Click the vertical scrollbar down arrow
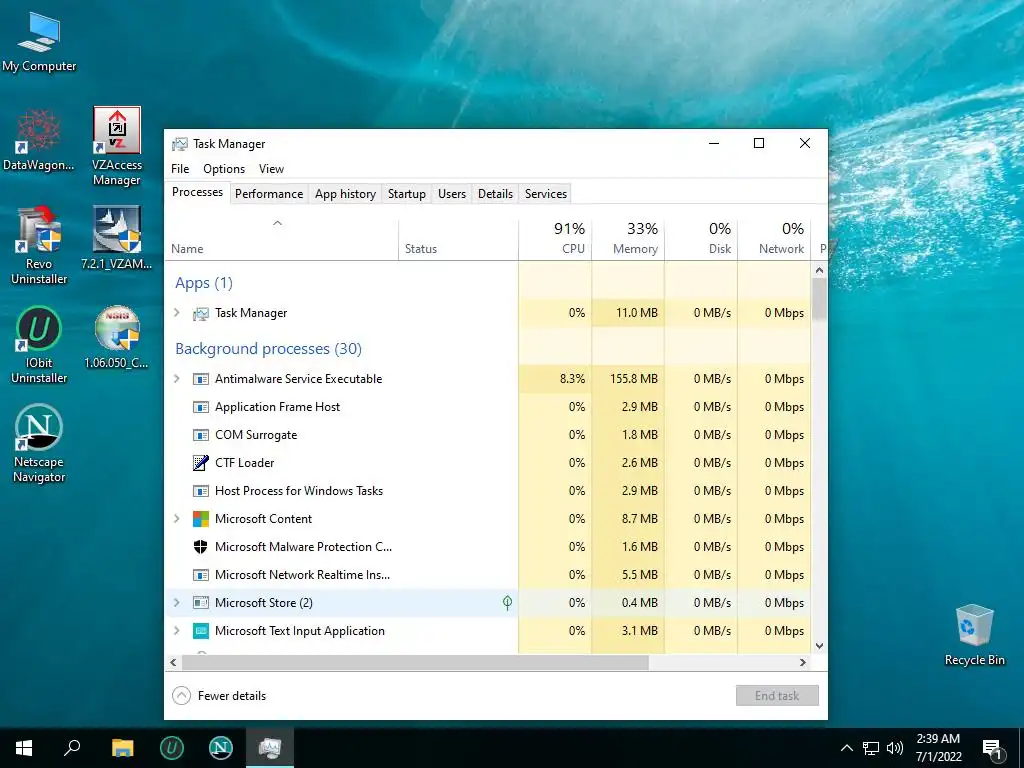1024x768 pixels. tap(820, 646)
